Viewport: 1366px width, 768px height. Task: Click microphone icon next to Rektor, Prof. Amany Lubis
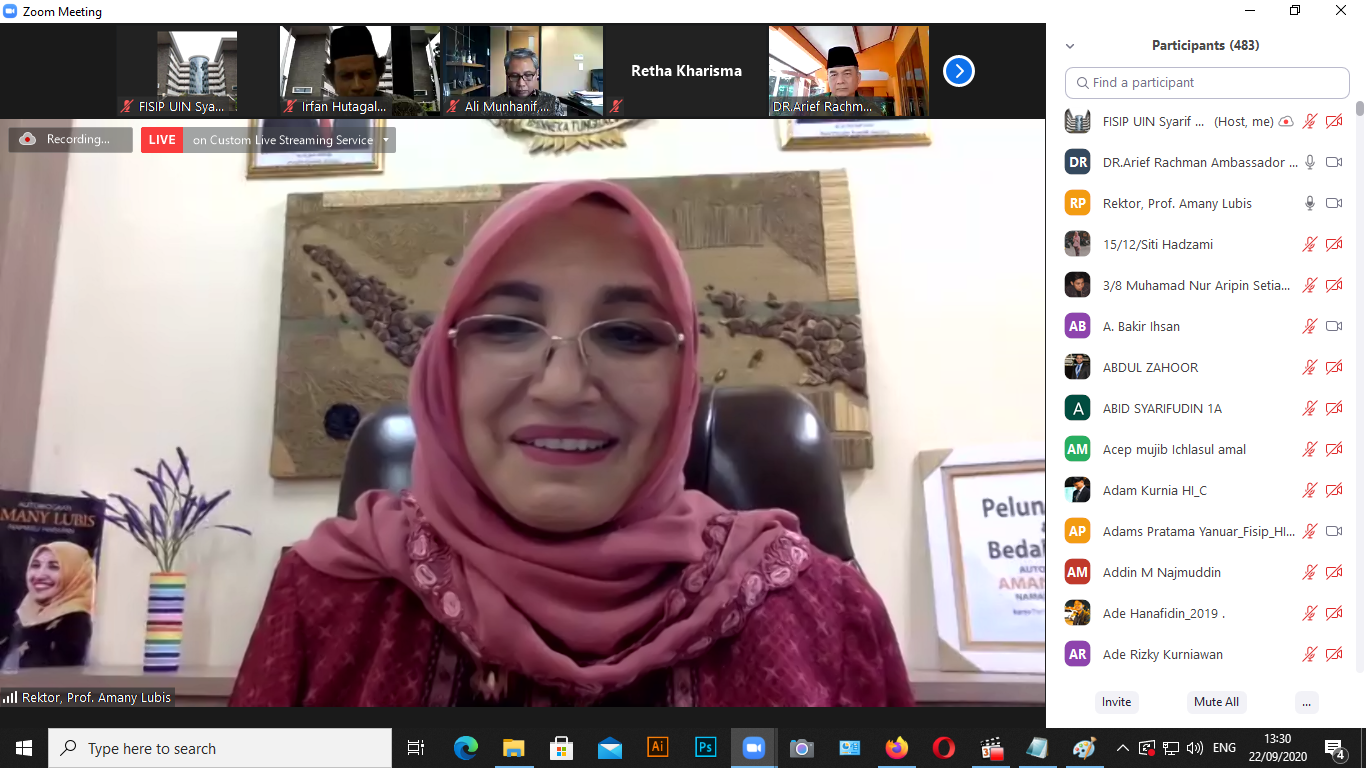pyautogui.click(x=1309, y=203)
